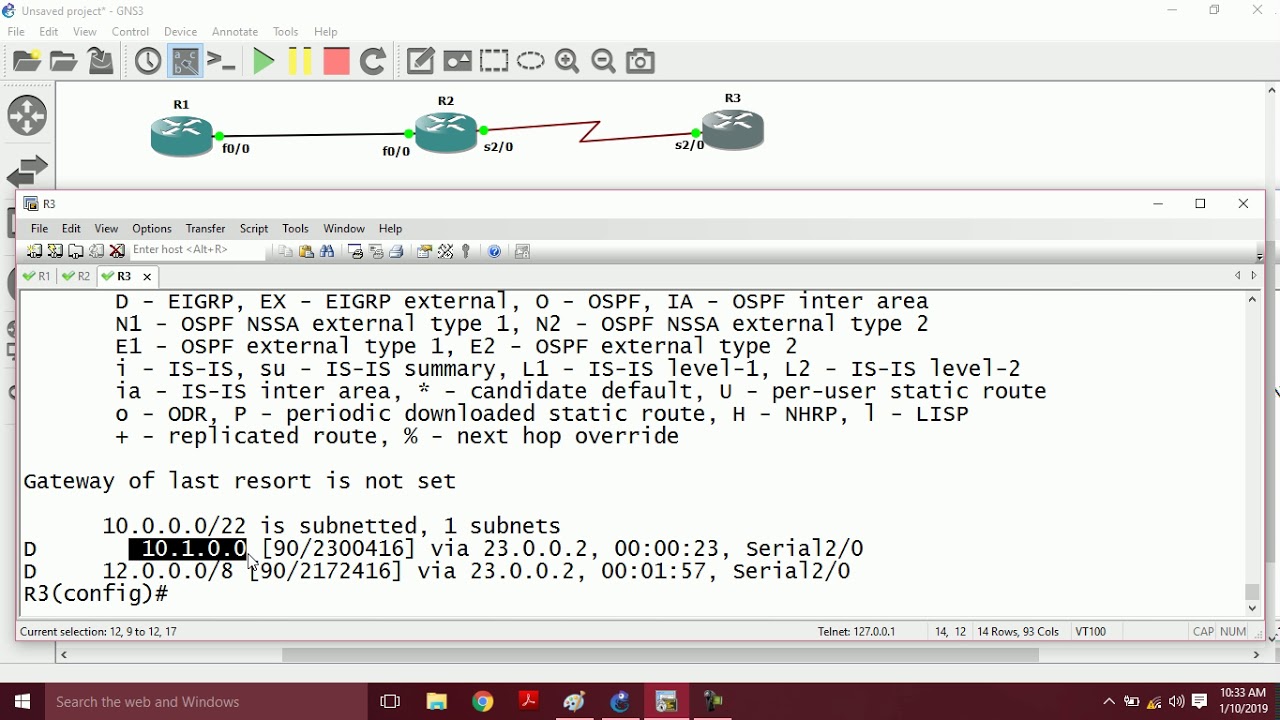Click the public key assistant key icon
The width and height of the screenshot is (1280, 720).
pyautogui.click(x=466, y=251)
